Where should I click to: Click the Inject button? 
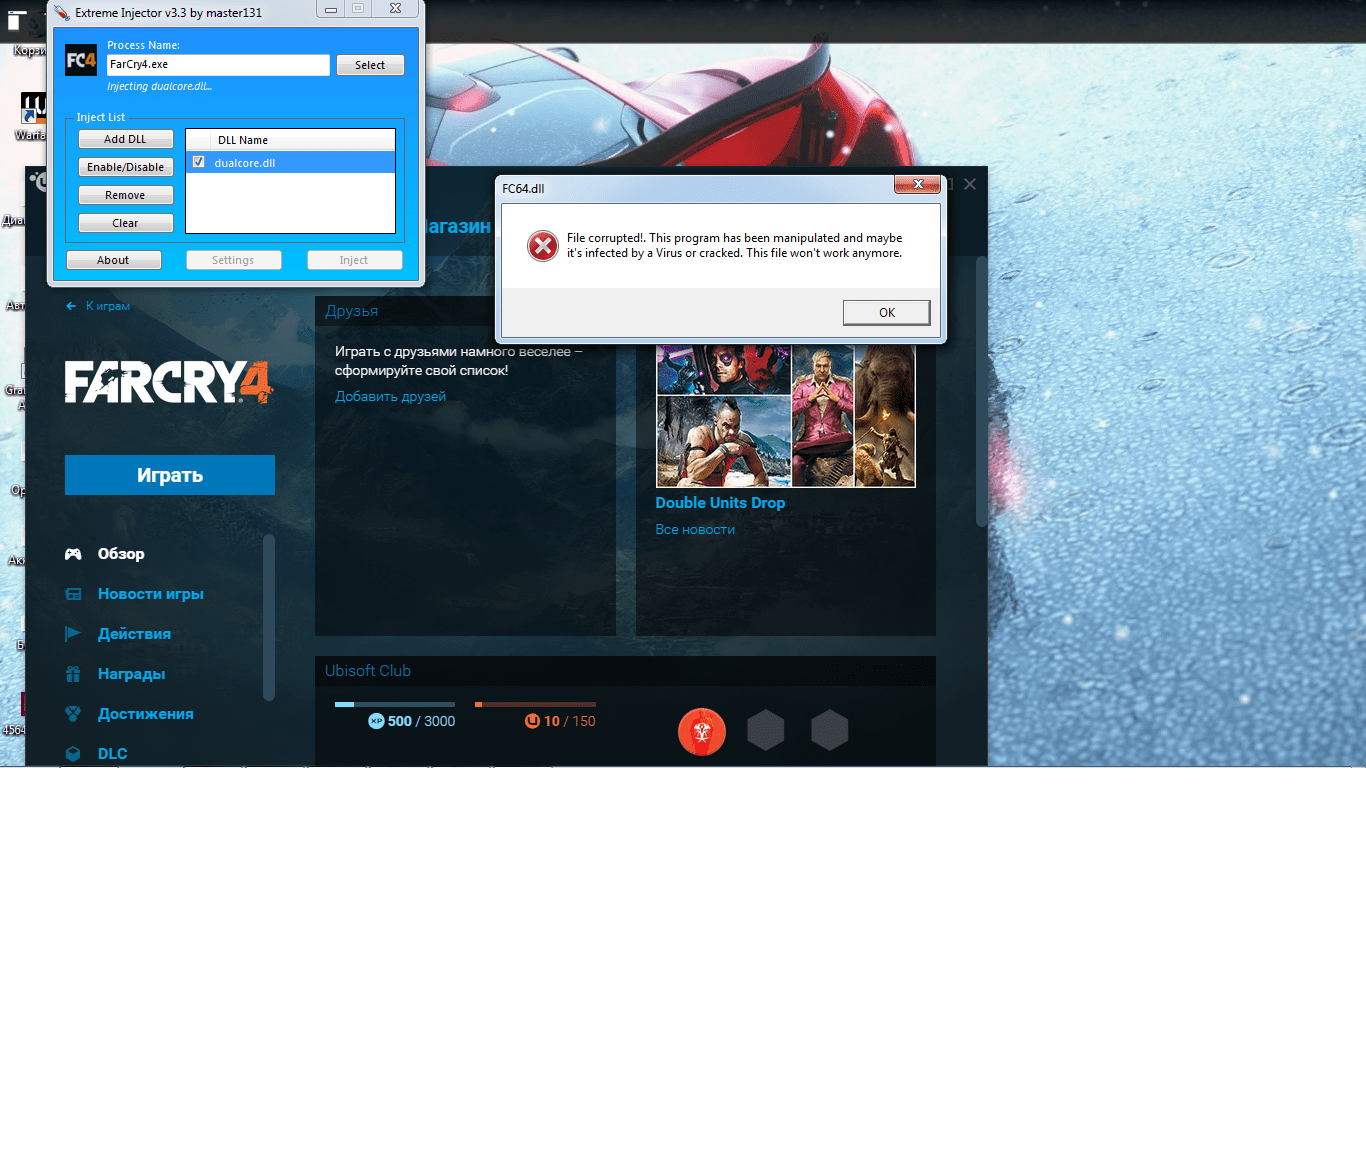[x=354, y=260]
